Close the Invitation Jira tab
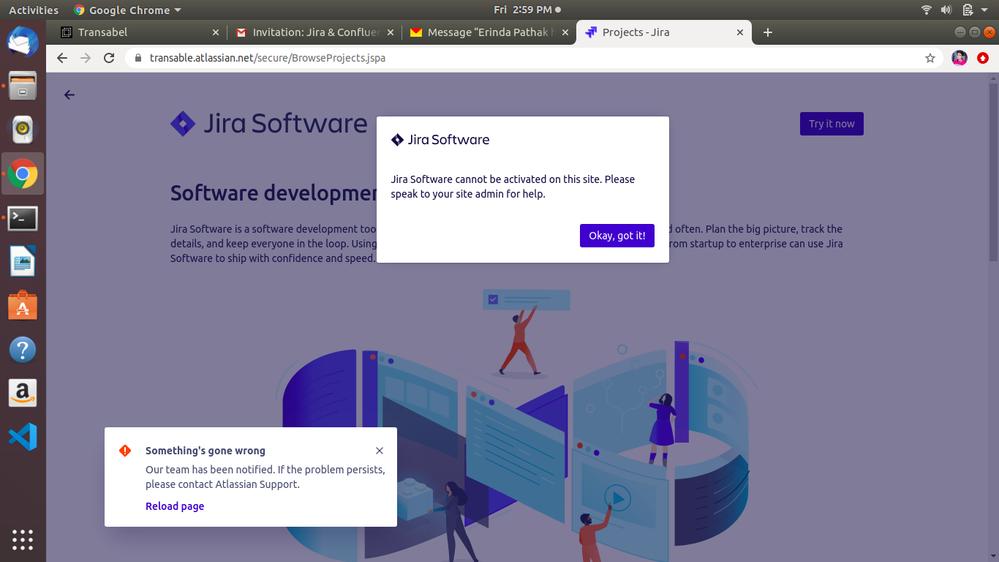The height and width of the screenshot is (562, 999). click(391, 32)
